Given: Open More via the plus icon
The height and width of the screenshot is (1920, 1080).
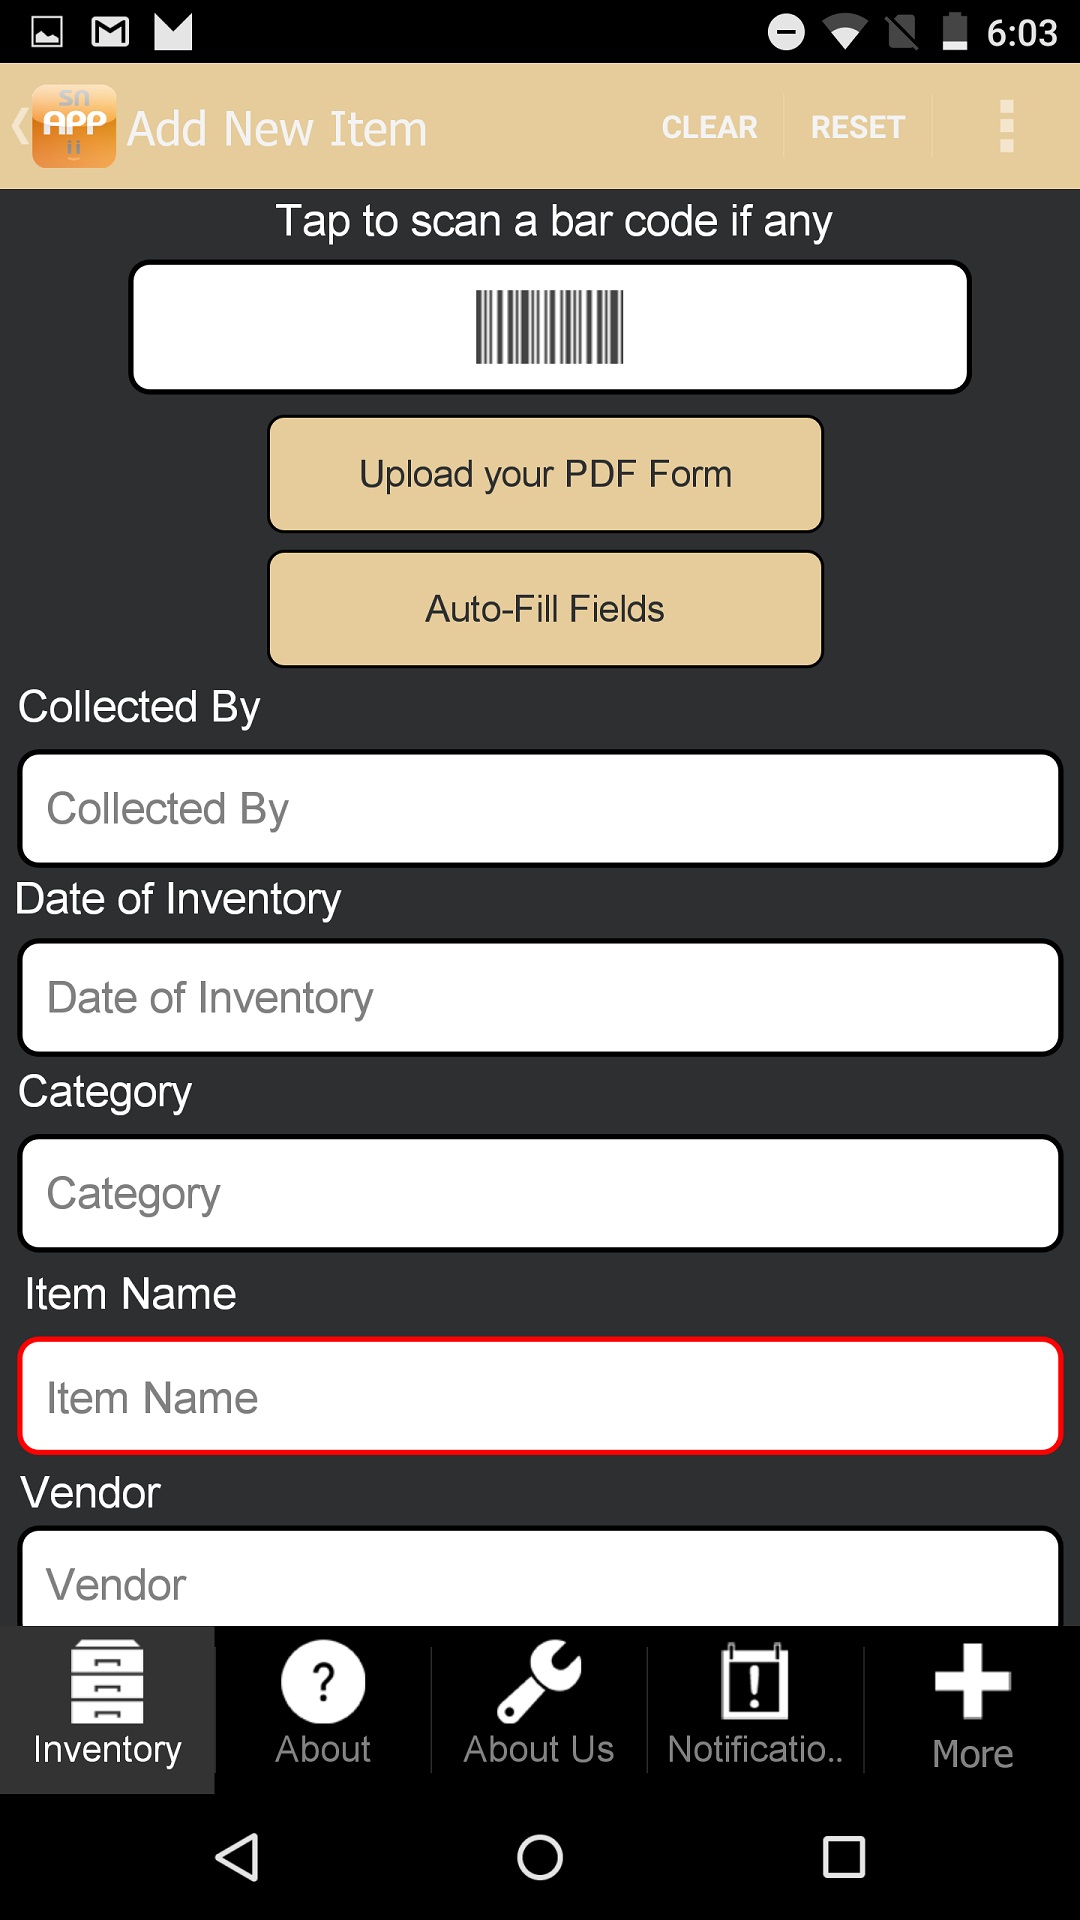Looking at the screenshot, I should pos(971,1683).
